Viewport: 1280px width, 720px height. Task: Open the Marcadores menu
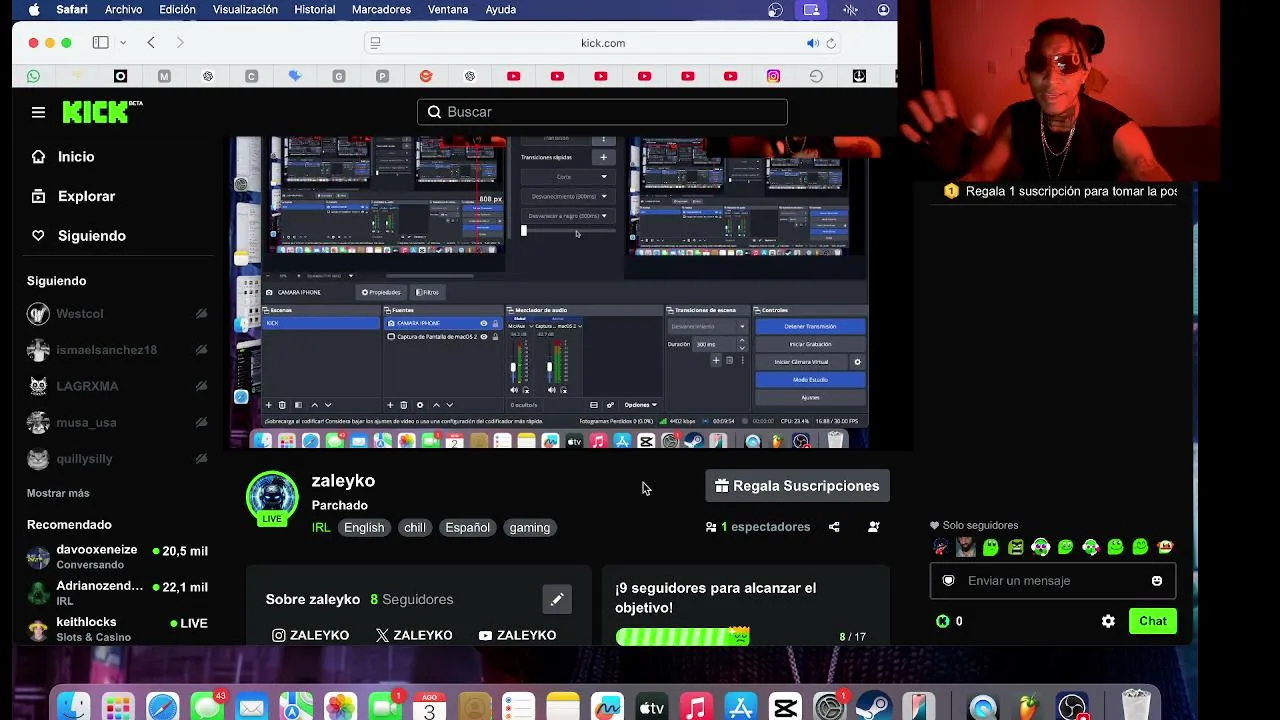coord(381,9)
